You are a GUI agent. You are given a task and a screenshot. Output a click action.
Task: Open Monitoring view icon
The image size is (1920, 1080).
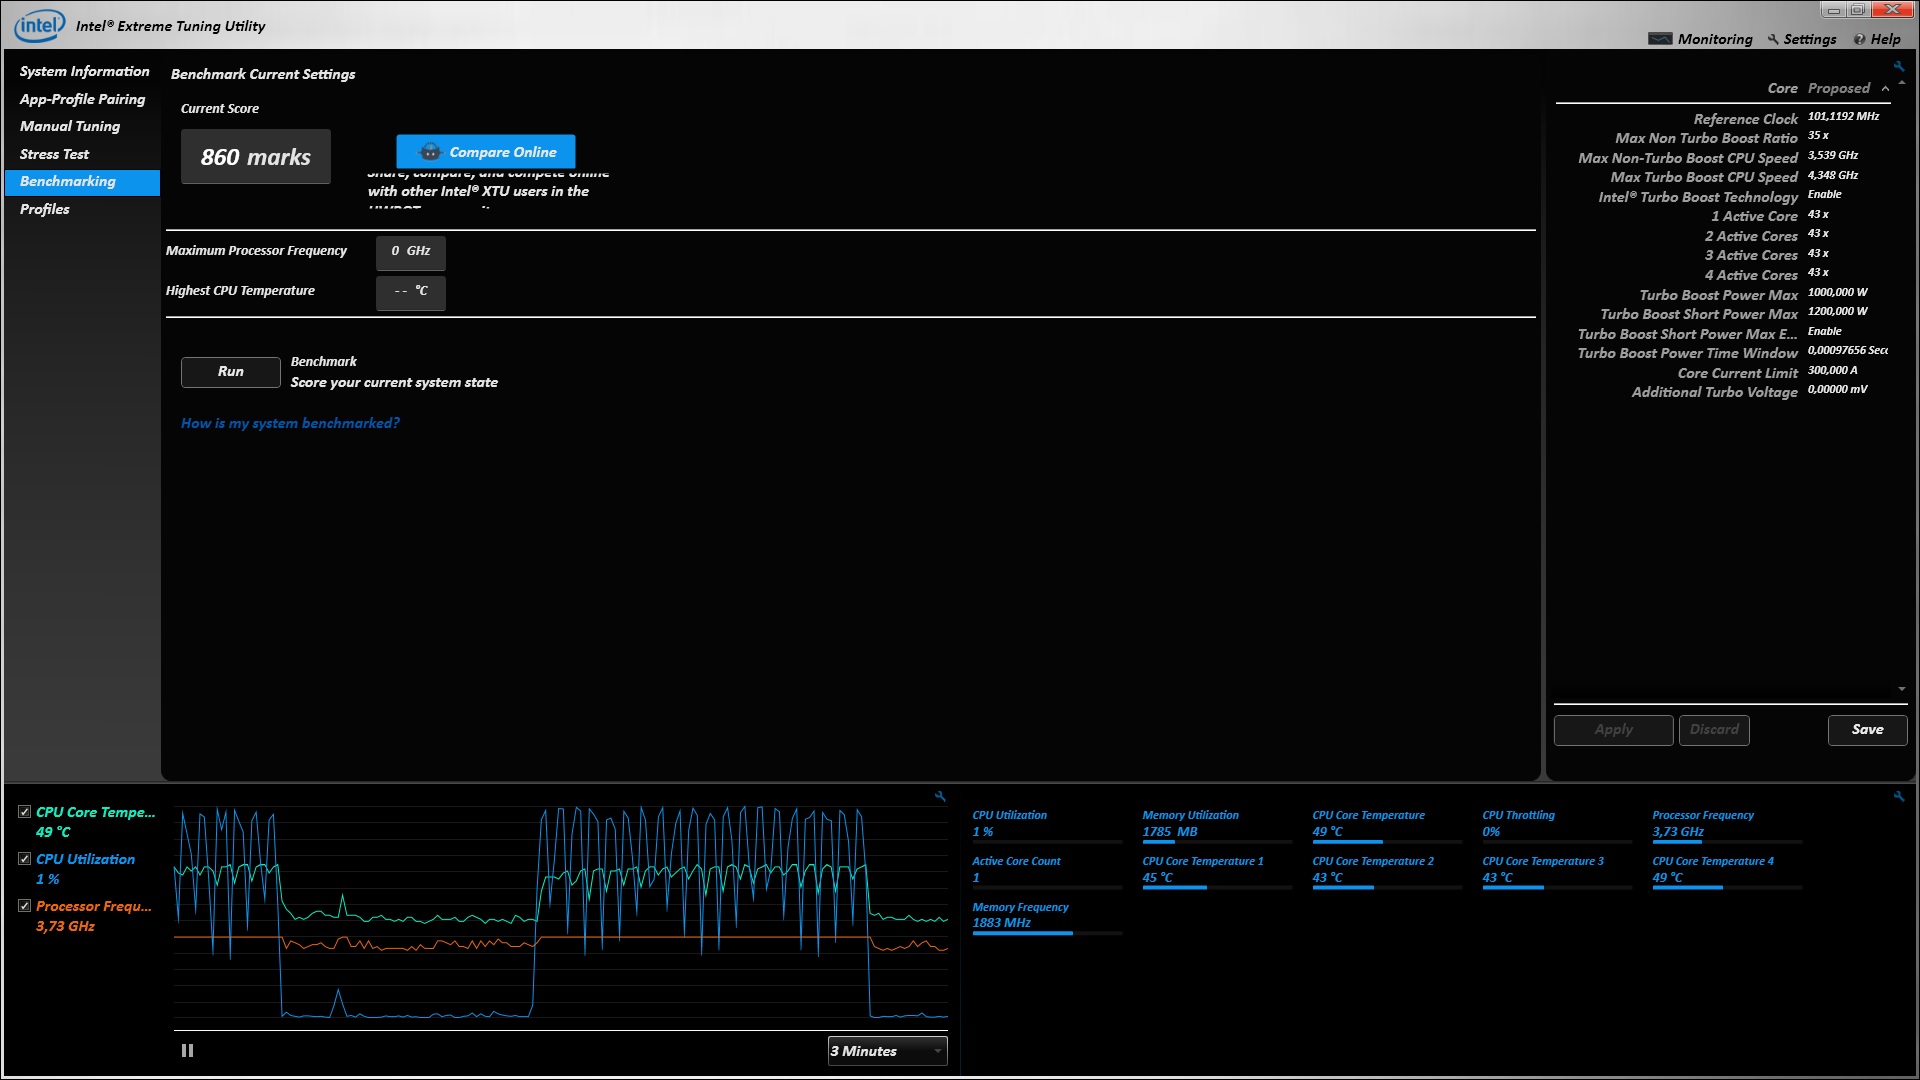(x=1660, y=39)
